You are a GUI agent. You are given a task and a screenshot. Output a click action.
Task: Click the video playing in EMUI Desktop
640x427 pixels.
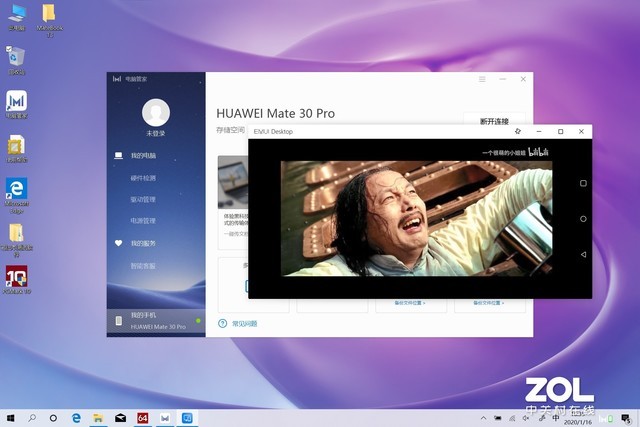click(x=416, y=218)
